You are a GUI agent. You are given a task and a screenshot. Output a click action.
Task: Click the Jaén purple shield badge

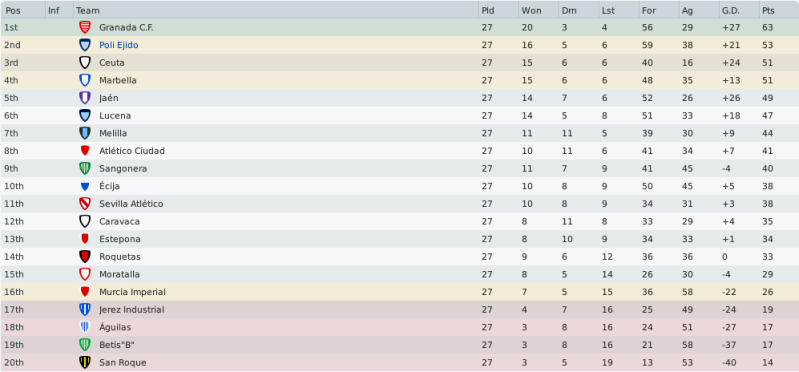tap(85, 98)
